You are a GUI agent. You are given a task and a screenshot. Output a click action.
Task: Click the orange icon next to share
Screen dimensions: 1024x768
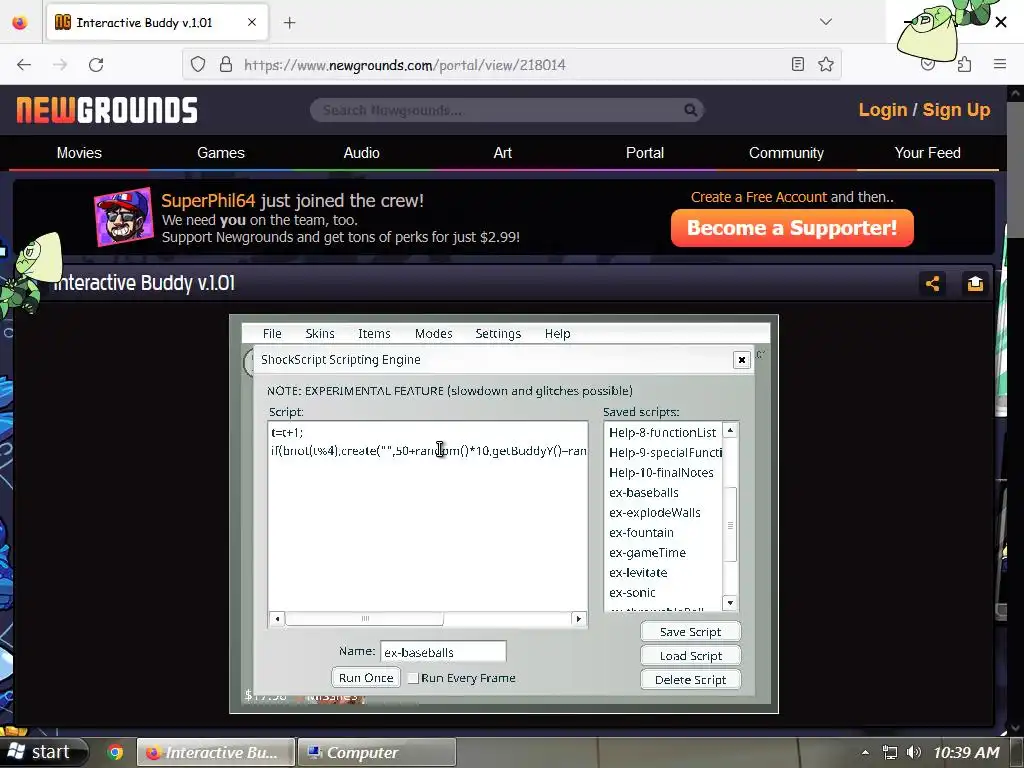click(975, 283)
